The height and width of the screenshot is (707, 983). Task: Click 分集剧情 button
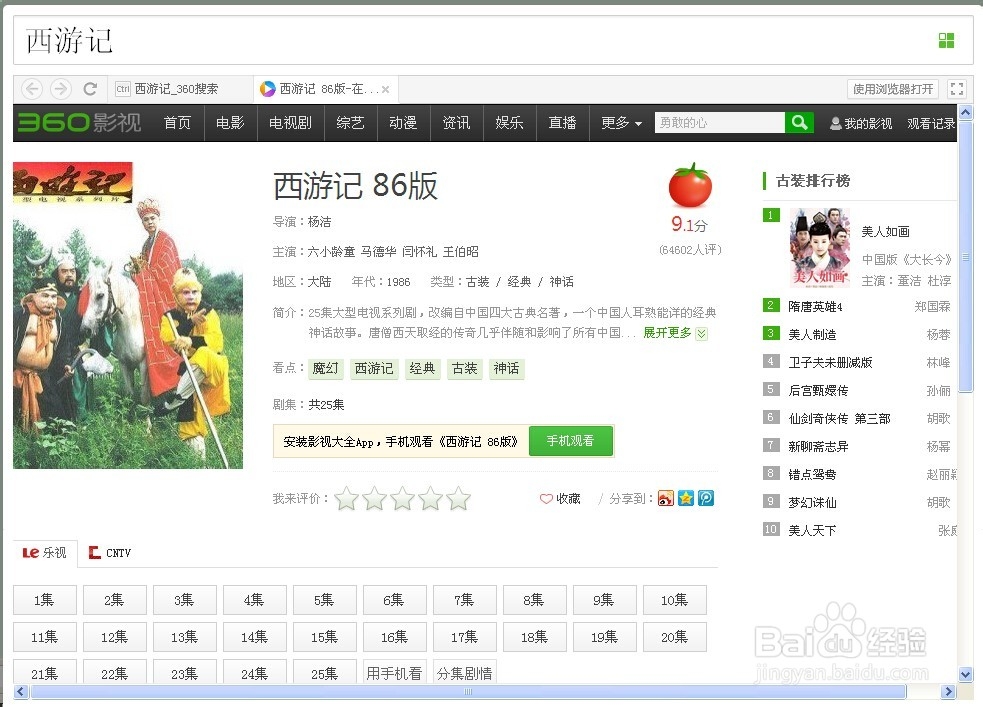465,673
